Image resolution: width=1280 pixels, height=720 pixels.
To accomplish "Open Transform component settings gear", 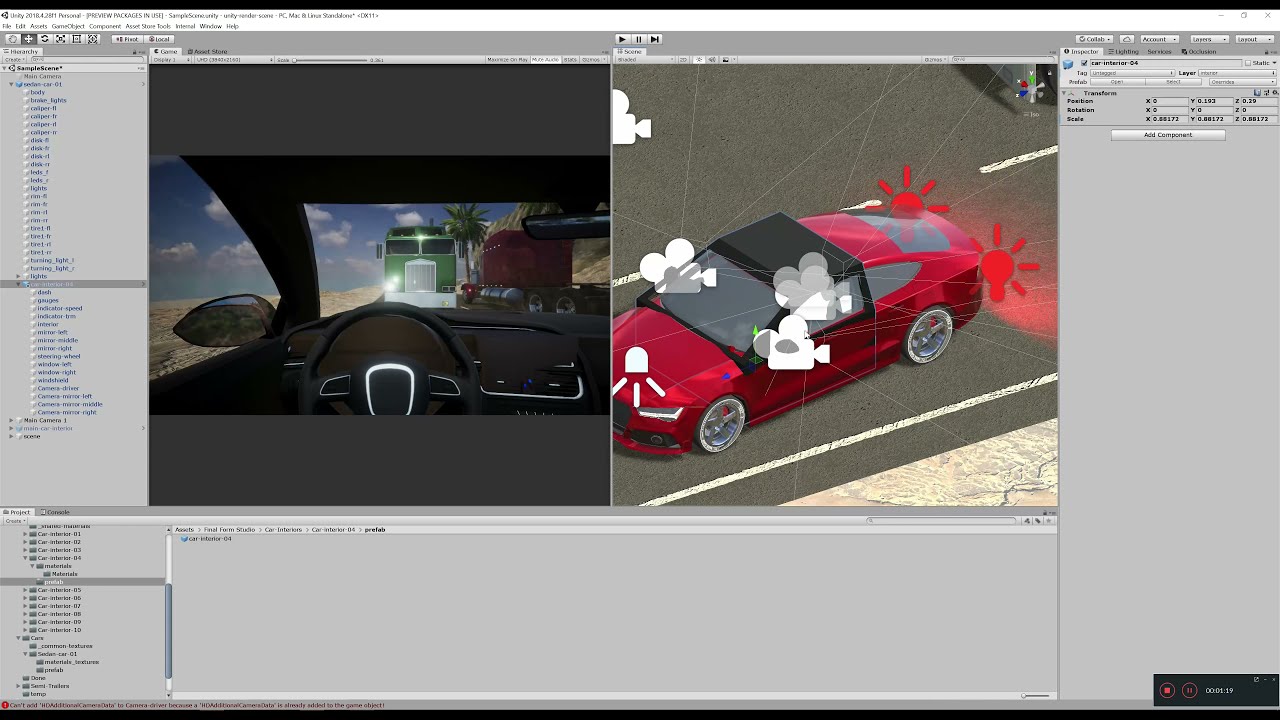I will (x=1274, y=93).
